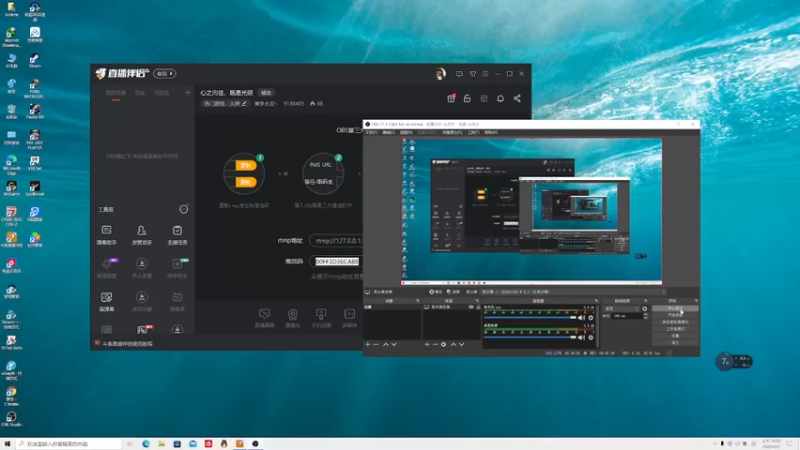Open the tutorial link at companion bottom-left
800x450 pixels.
(x=127, y=344)
